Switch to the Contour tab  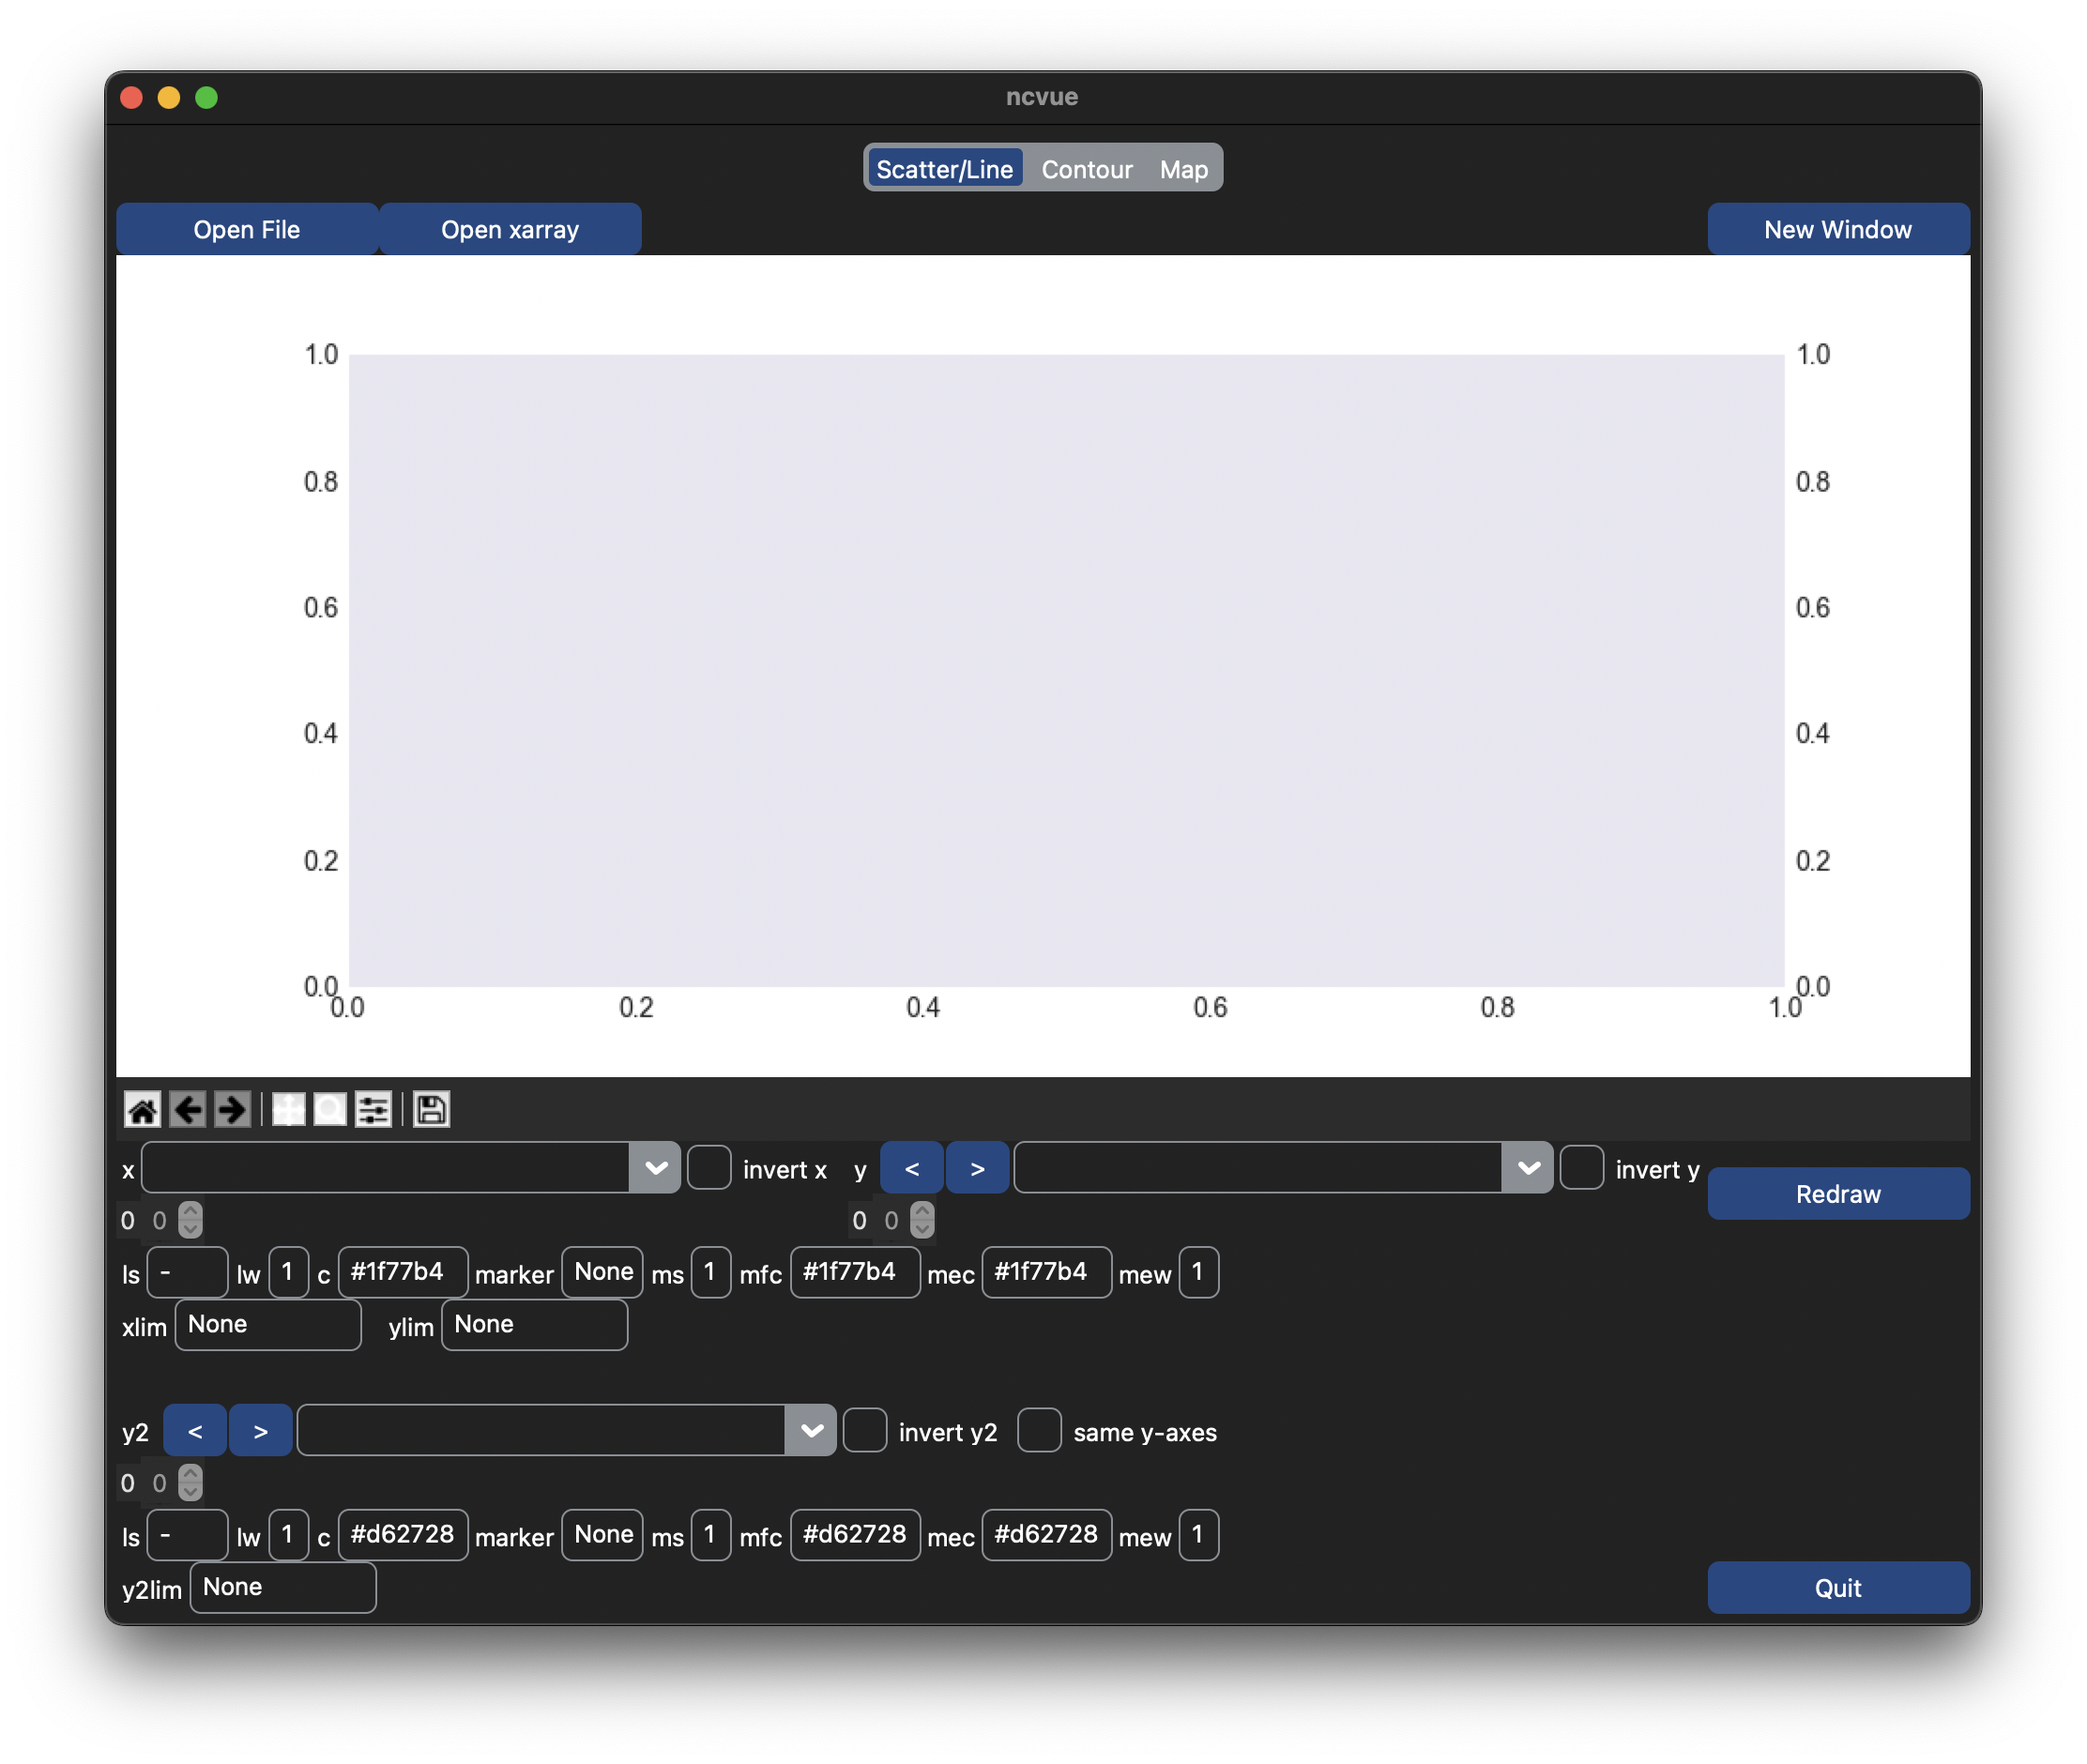coord(1086,169)
